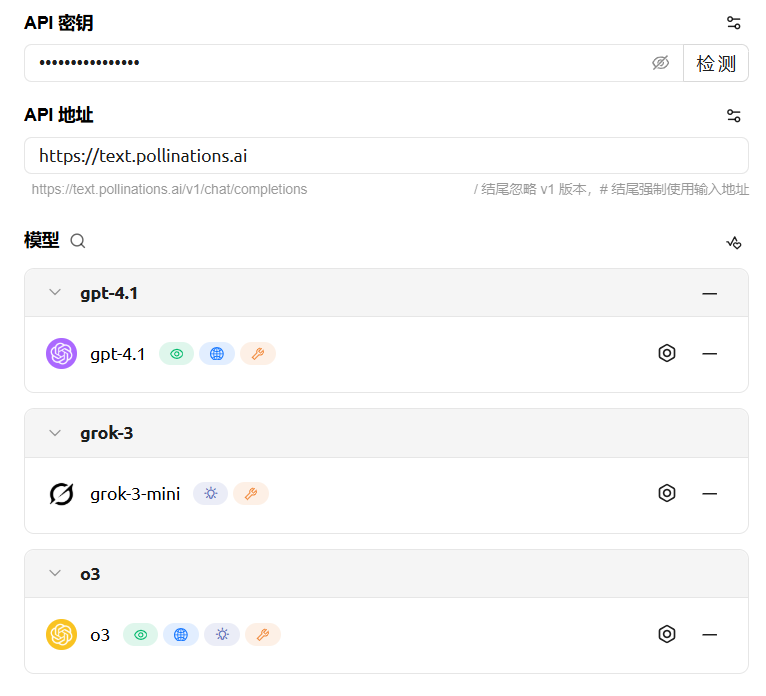This screenshot has height=696, width=766.
Task: Click the API address settings sliders icon
Action: pos(734,116)
